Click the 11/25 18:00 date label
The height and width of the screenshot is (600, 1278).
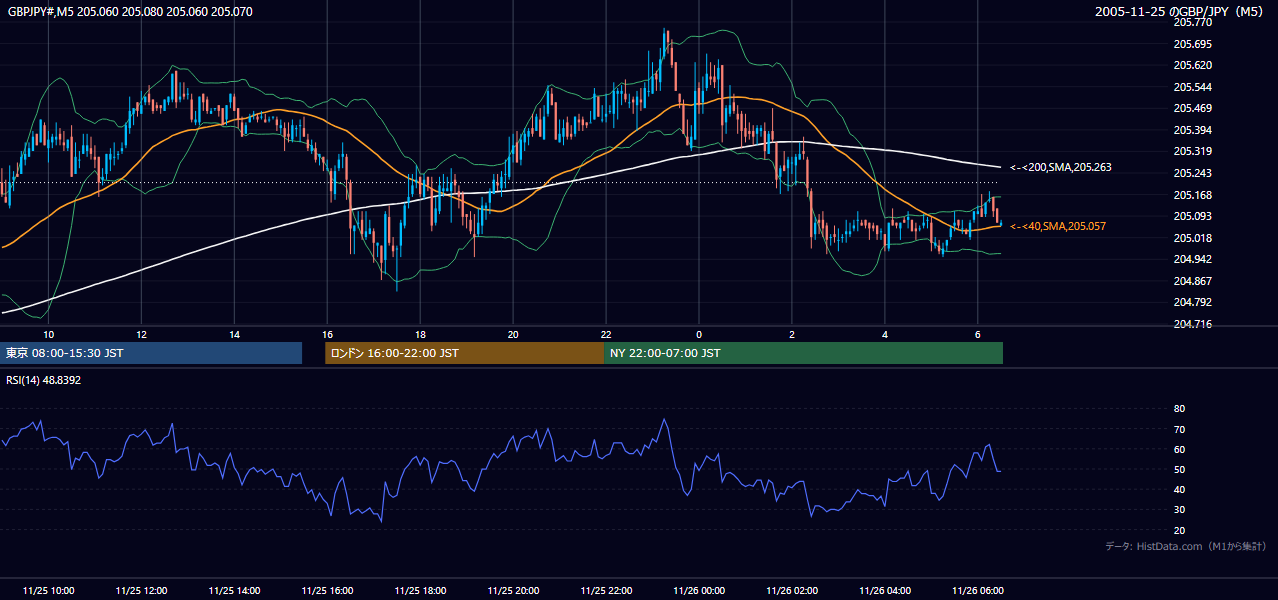click(x=420, y=590)
